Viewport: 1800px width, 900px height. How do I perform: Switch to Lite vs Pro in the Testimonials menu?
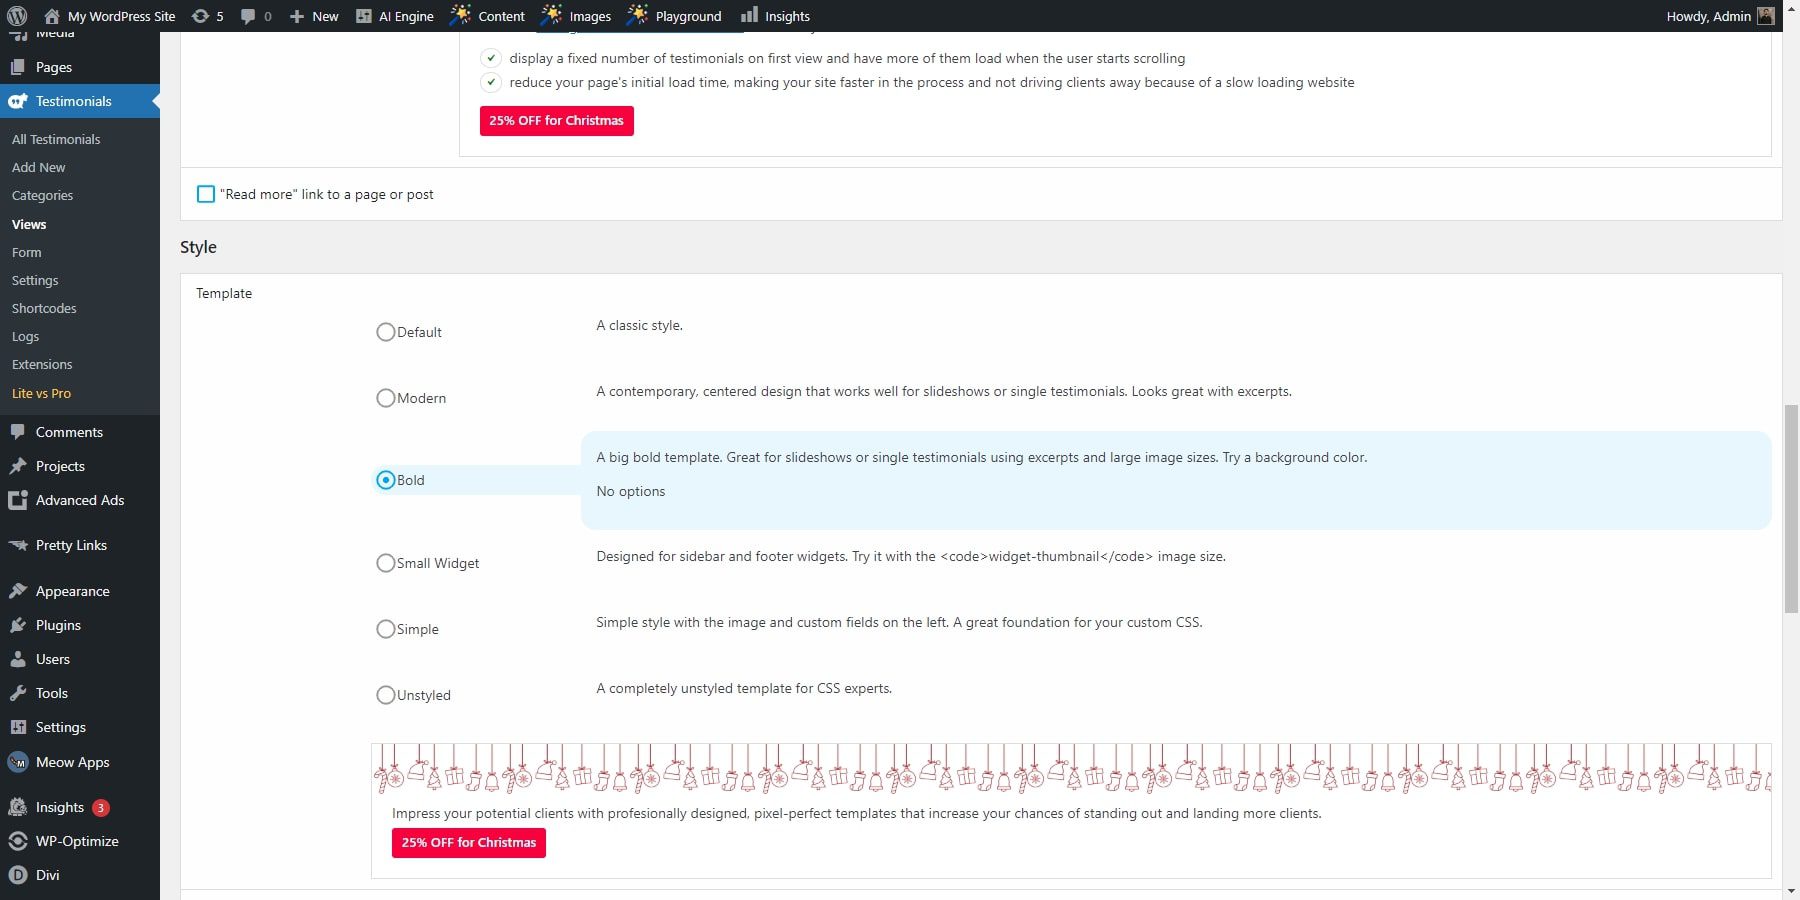click(41, 393)
